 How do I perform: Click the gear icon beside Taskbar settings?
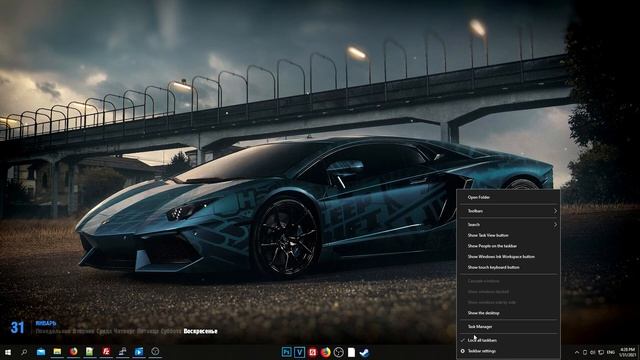click(462, 351)
